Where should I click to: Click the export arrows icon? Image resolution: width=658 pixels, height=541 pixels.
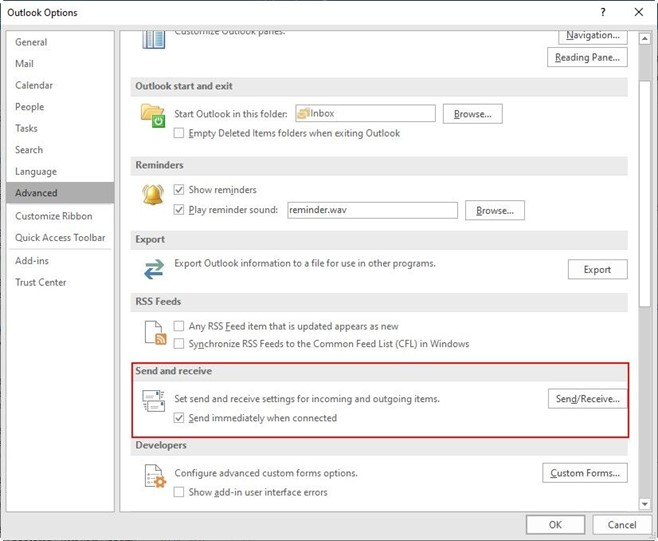click(154, 269)
